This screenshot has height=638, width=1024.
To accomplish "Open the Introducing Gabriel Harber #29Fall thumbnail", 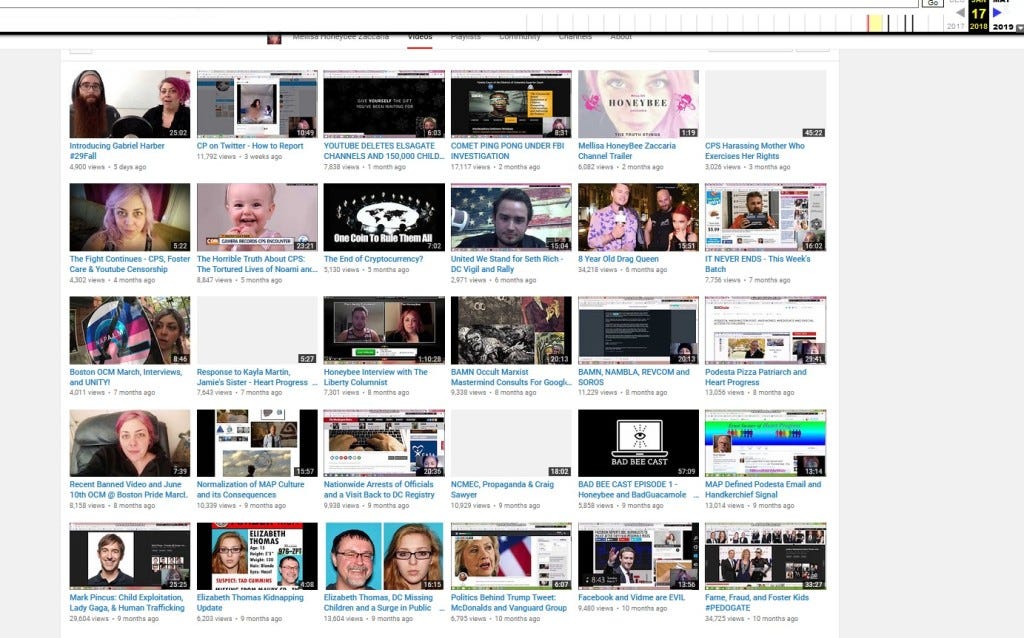I will click(130, 104).
